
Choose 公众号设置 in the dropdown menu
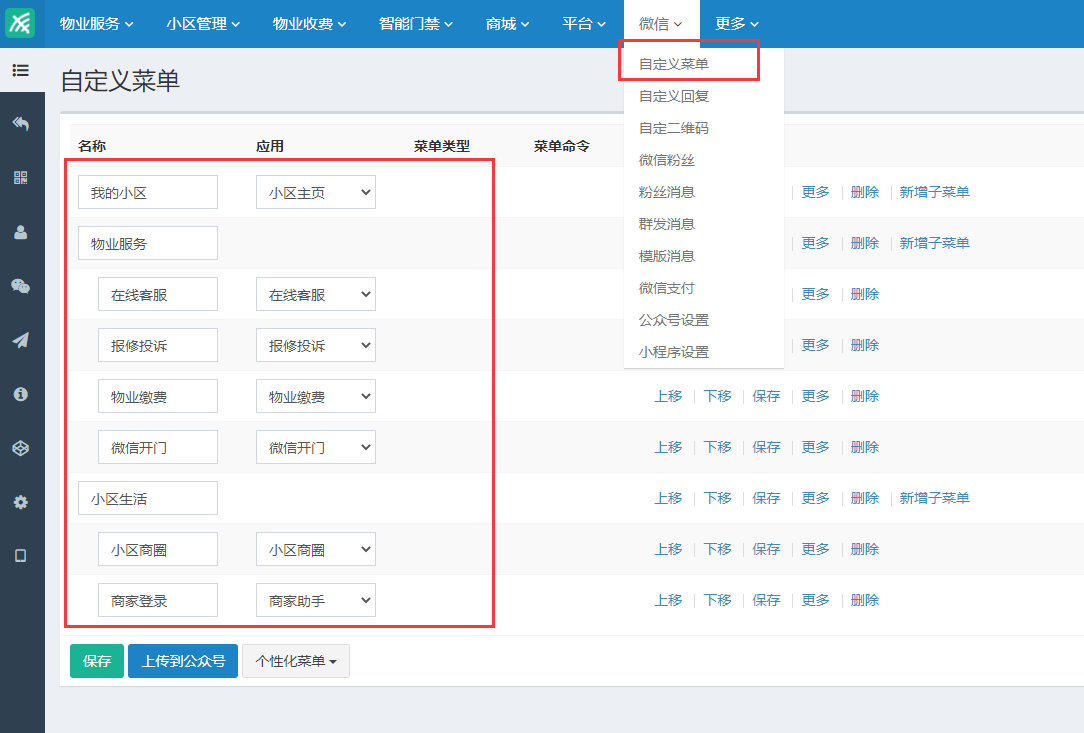coord(673,320)
